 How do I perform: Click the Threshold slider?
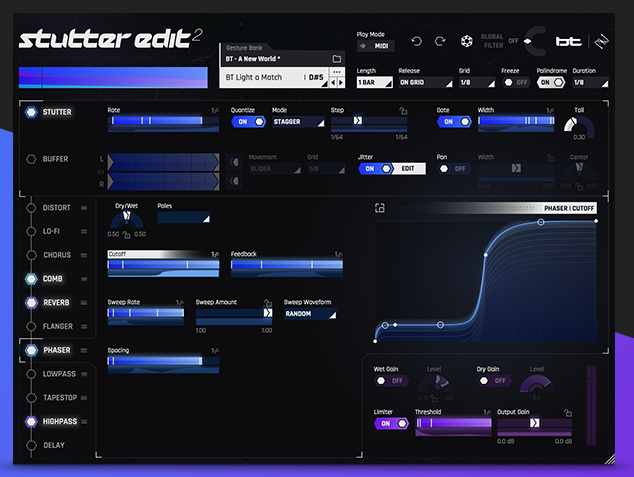click(x=453, y=423)
